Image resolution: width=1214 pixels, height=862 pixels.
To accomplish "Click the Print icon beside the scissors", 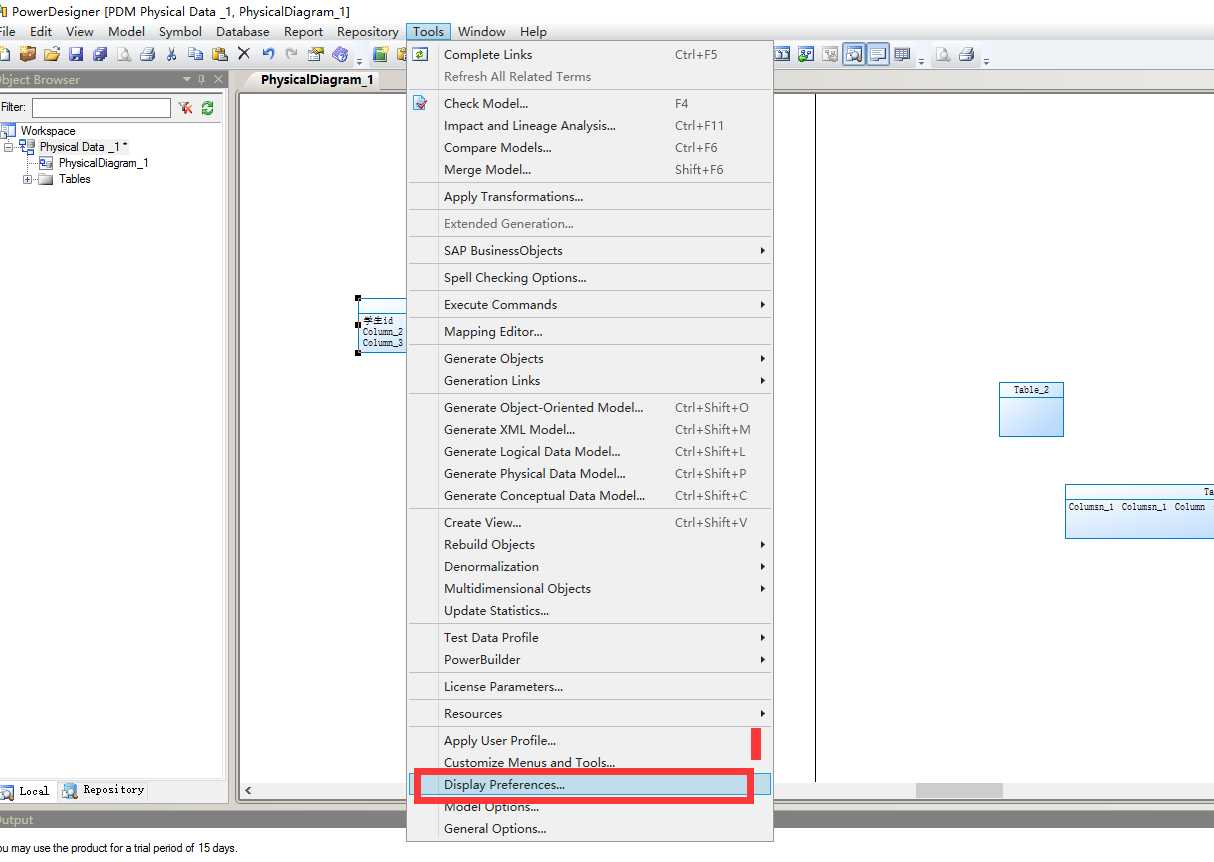I will [148, 54].
